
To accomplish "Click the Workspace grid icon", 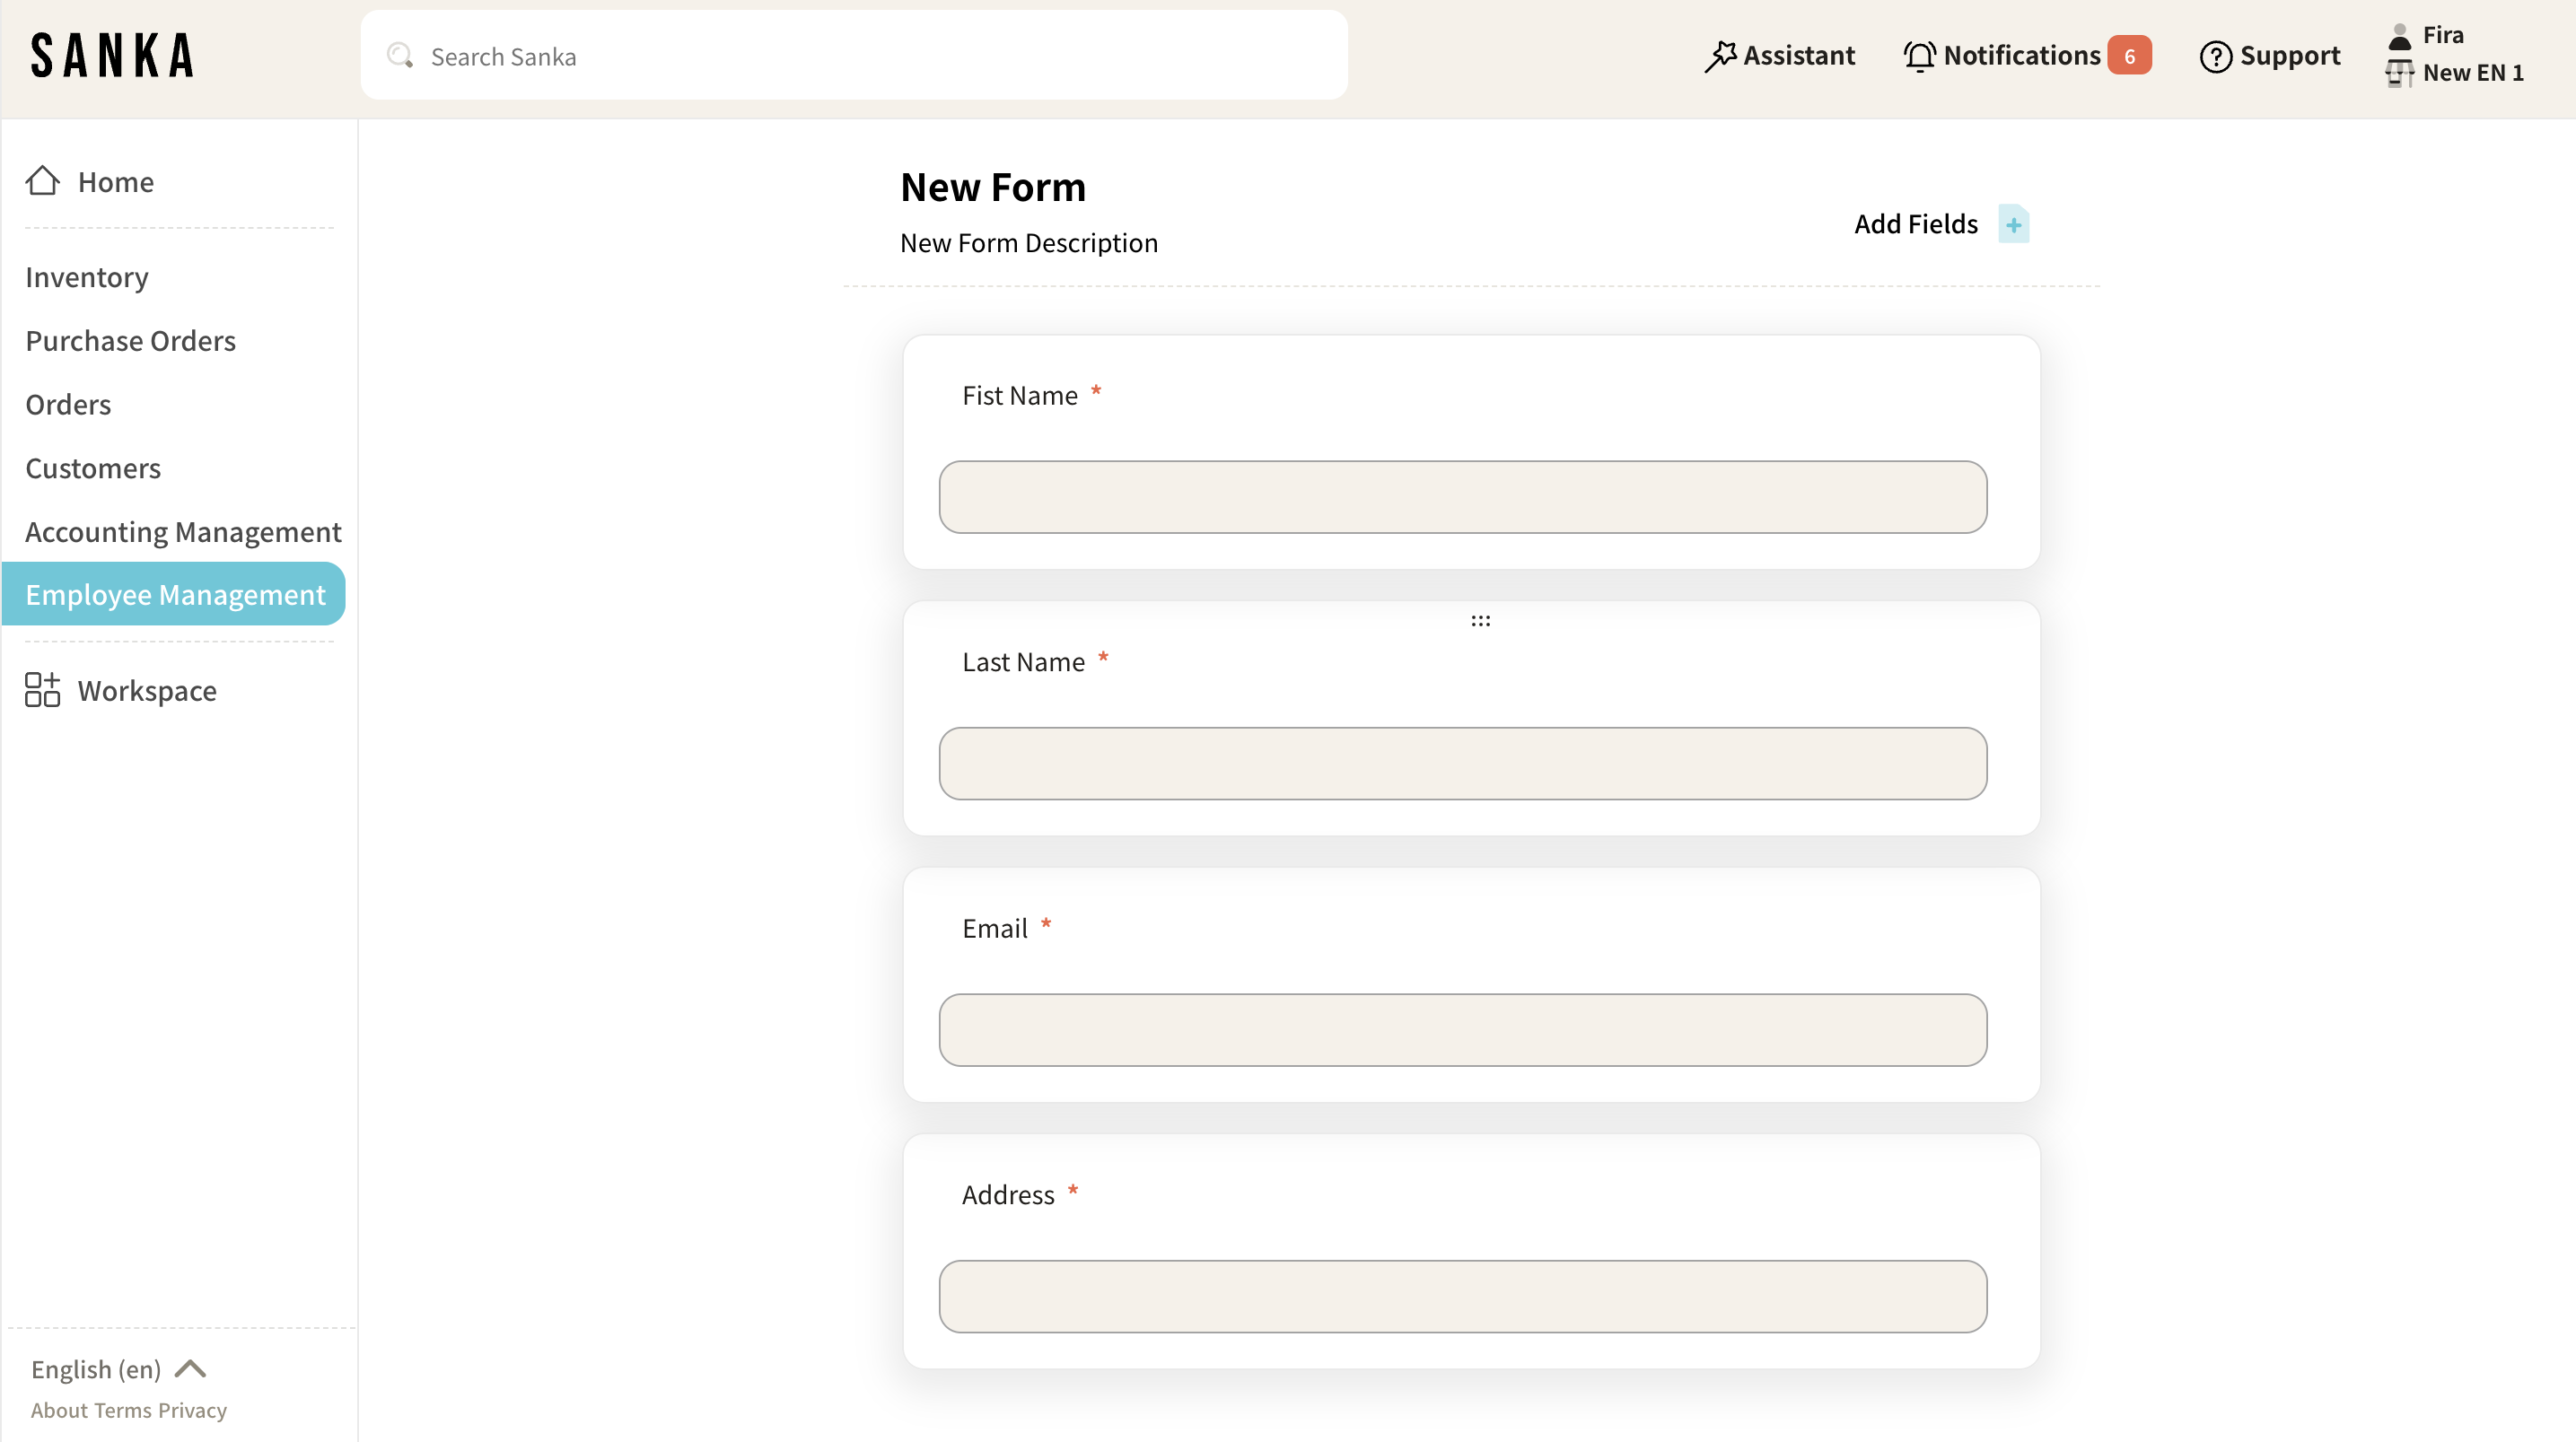I will point(42,690).
